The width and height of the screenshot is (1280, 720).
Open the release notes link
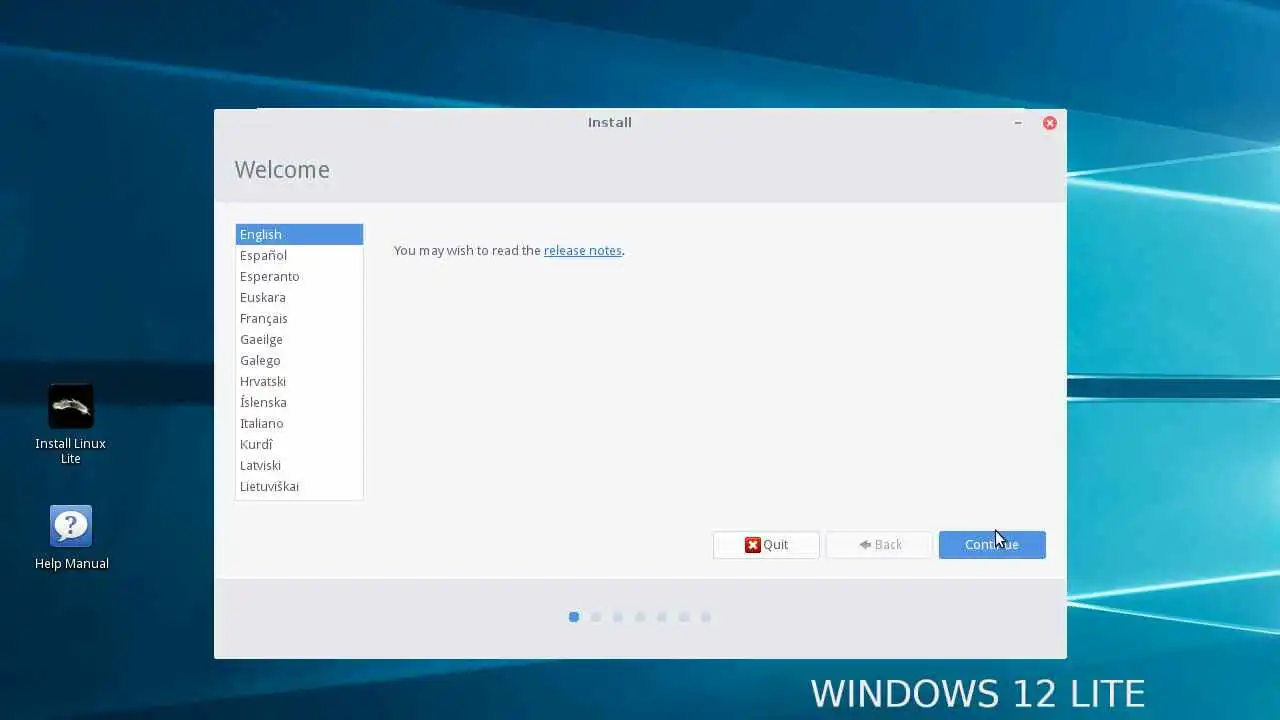pos(583,251)
